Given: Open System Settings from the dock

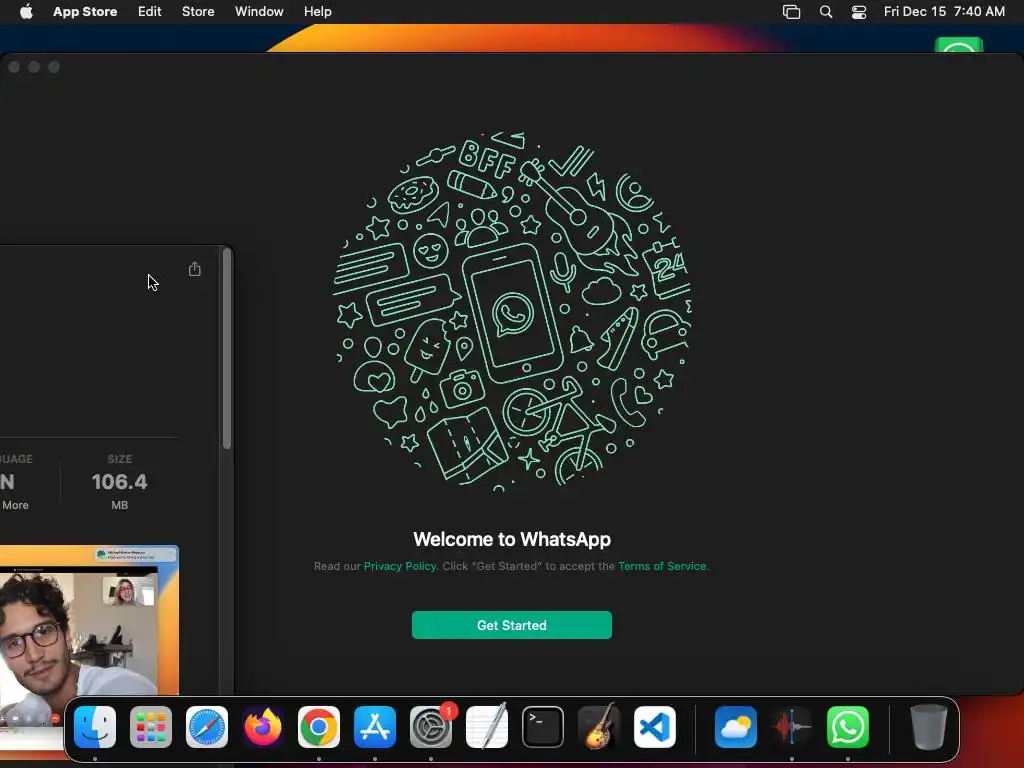Looking at the screenshot, I should tap(431, 727).
